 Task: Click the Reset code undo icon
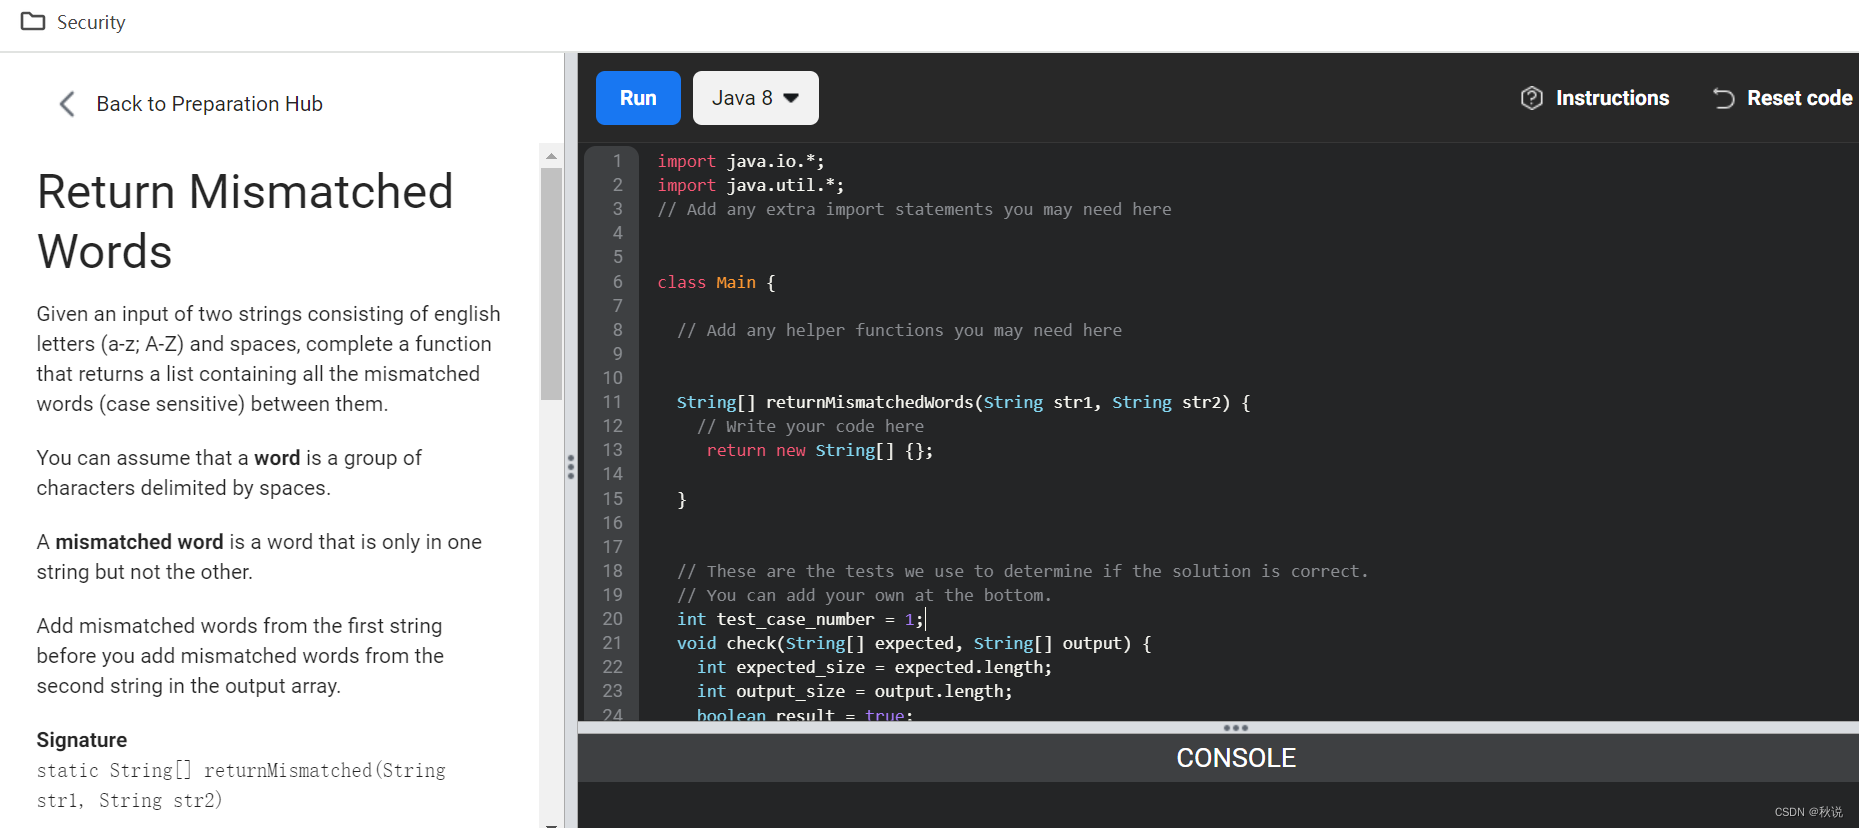tap(1723, 98)
